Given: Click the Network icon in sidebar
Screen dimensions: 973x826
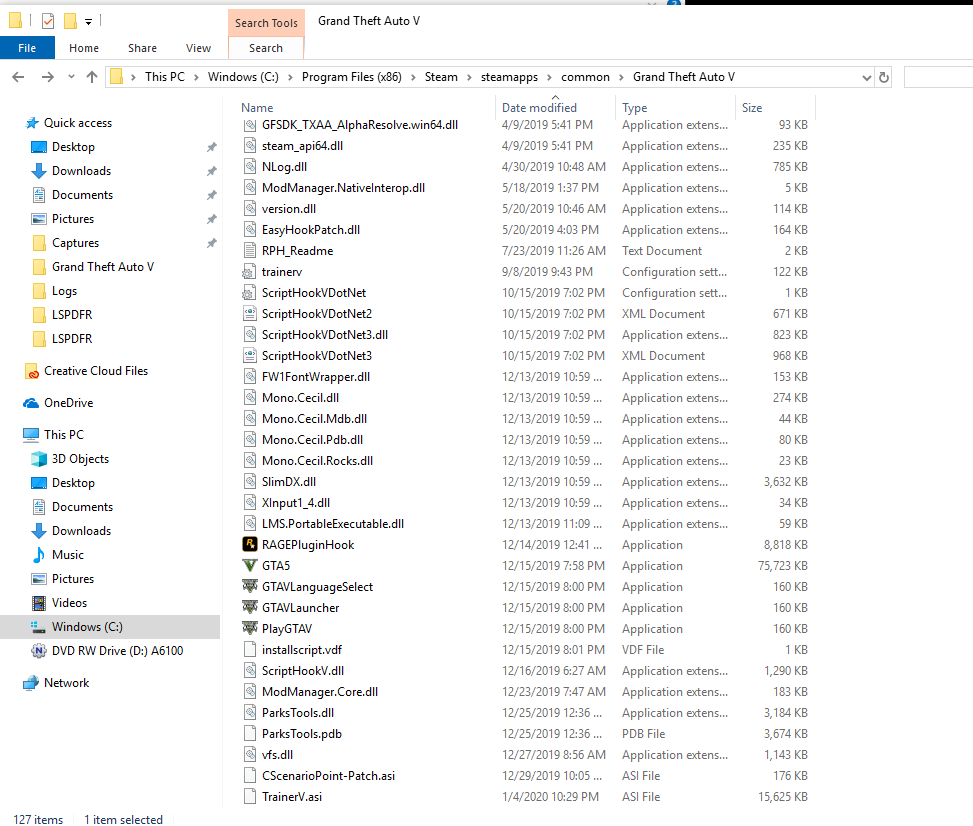Looking at the screenshot, I should click(31, 683).
